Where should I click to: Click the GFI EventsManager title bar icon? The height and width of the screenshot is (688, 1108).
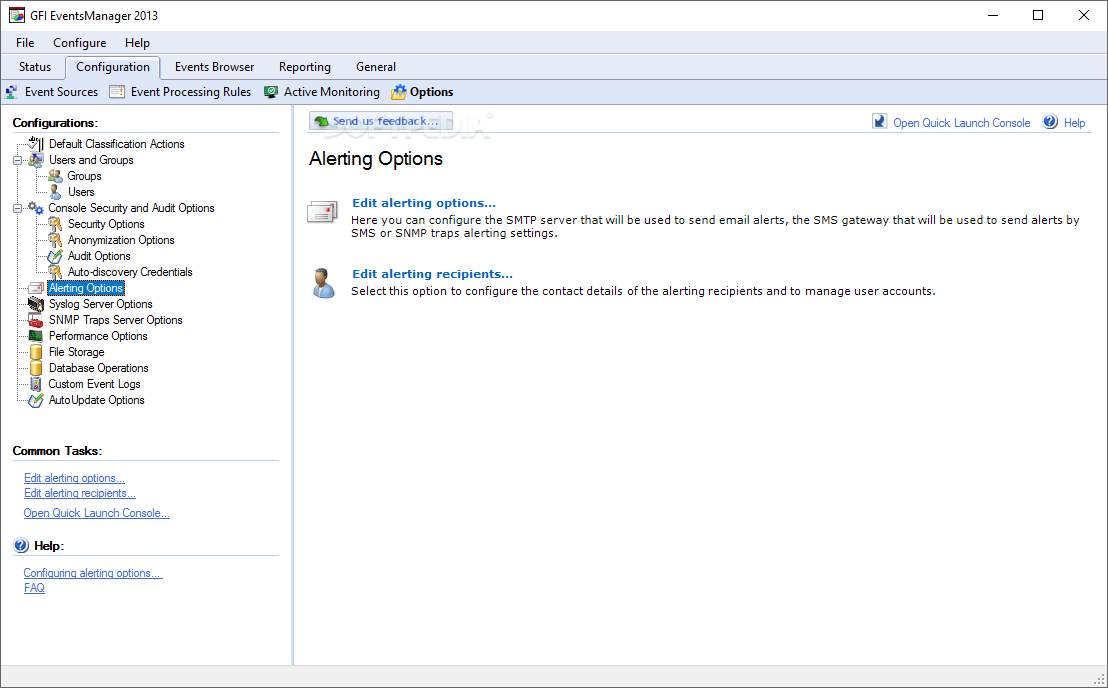tap(17, 15)
